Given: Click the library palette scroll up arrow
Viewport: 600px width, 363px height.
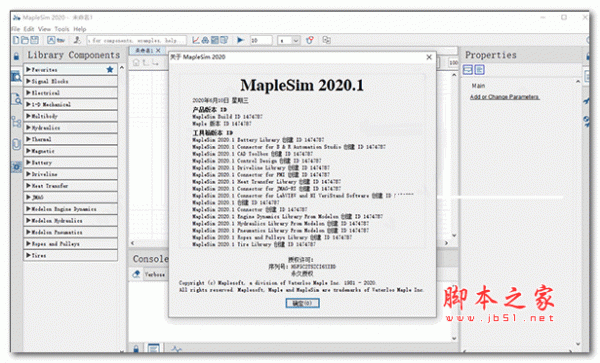Looking at the screenshot, I should (122, 67).
